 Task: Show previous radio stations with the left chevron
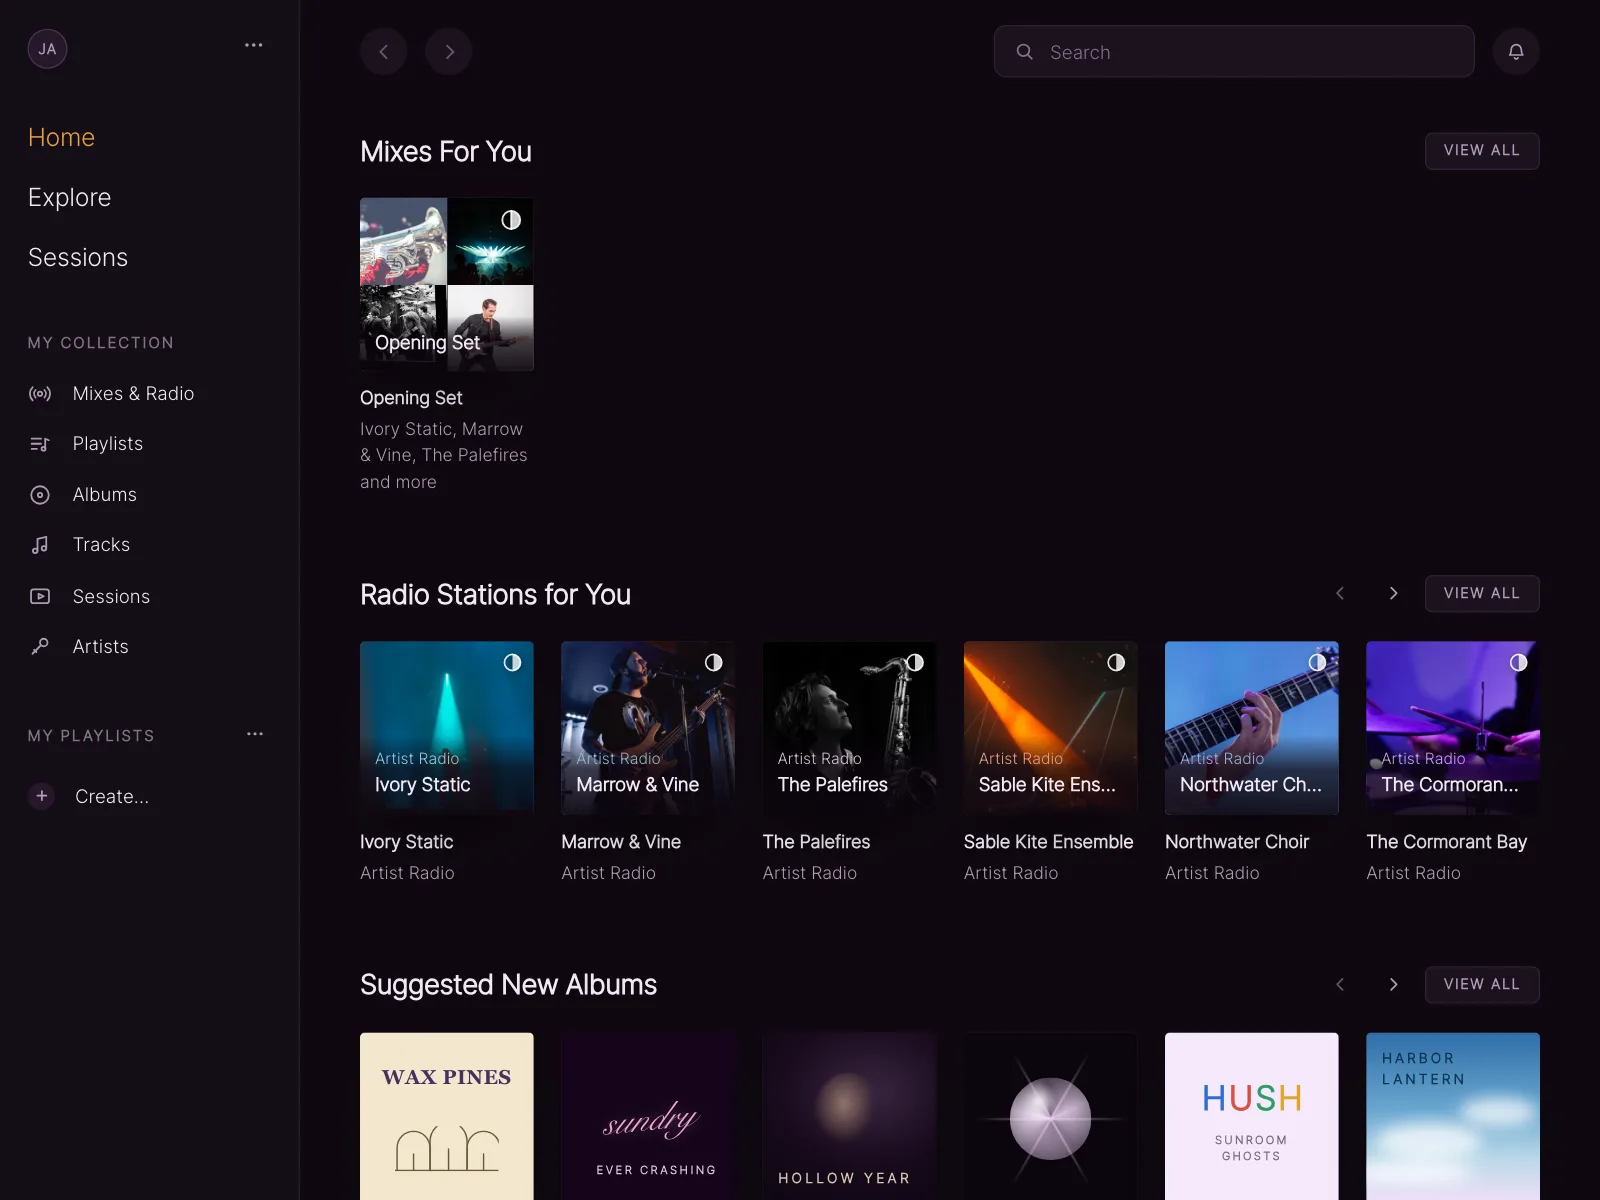tap(1340, 593)
